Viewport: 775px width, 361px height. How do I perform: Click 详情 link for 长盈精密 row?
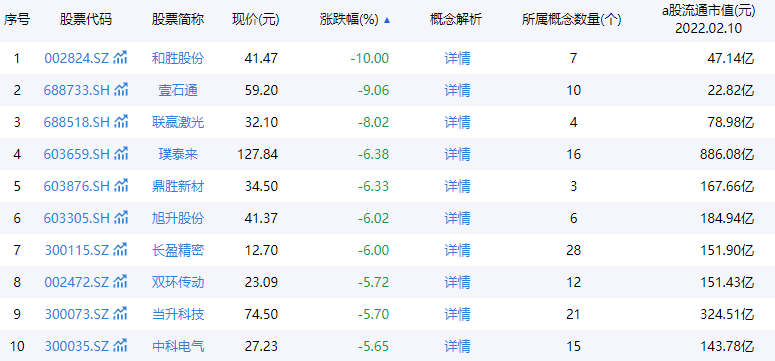pyautogui.click(x=457, y=251)
